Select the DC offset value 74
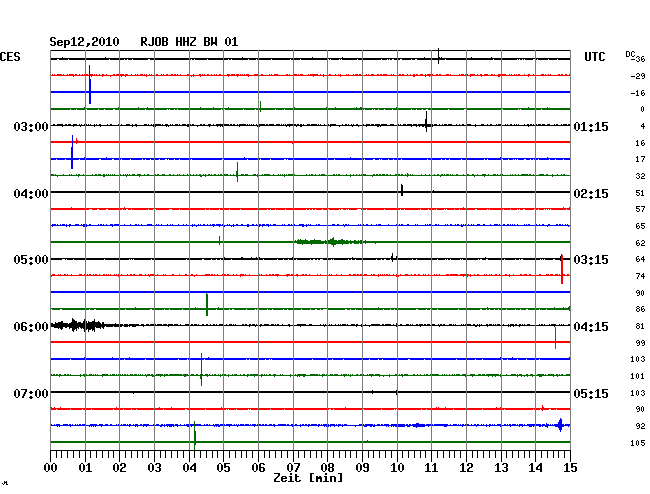The image size is (650, 494). click(x=640, y=276)
